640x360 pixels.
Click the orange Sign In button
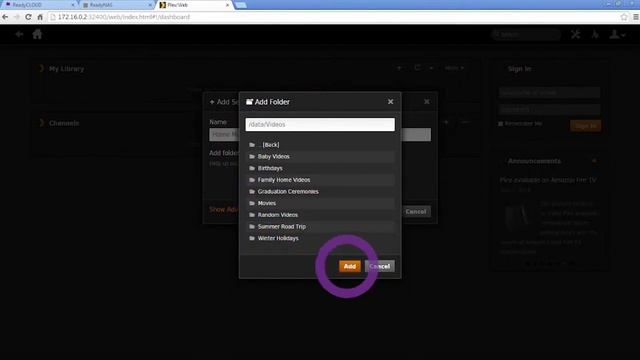pos(585,126)
